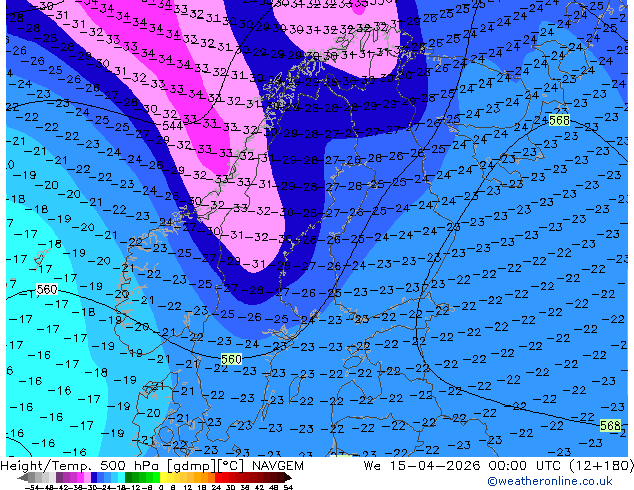Screen dimensions: 634x490
Task: Click the white-background 560 contour label
Action: coord(47,289)
